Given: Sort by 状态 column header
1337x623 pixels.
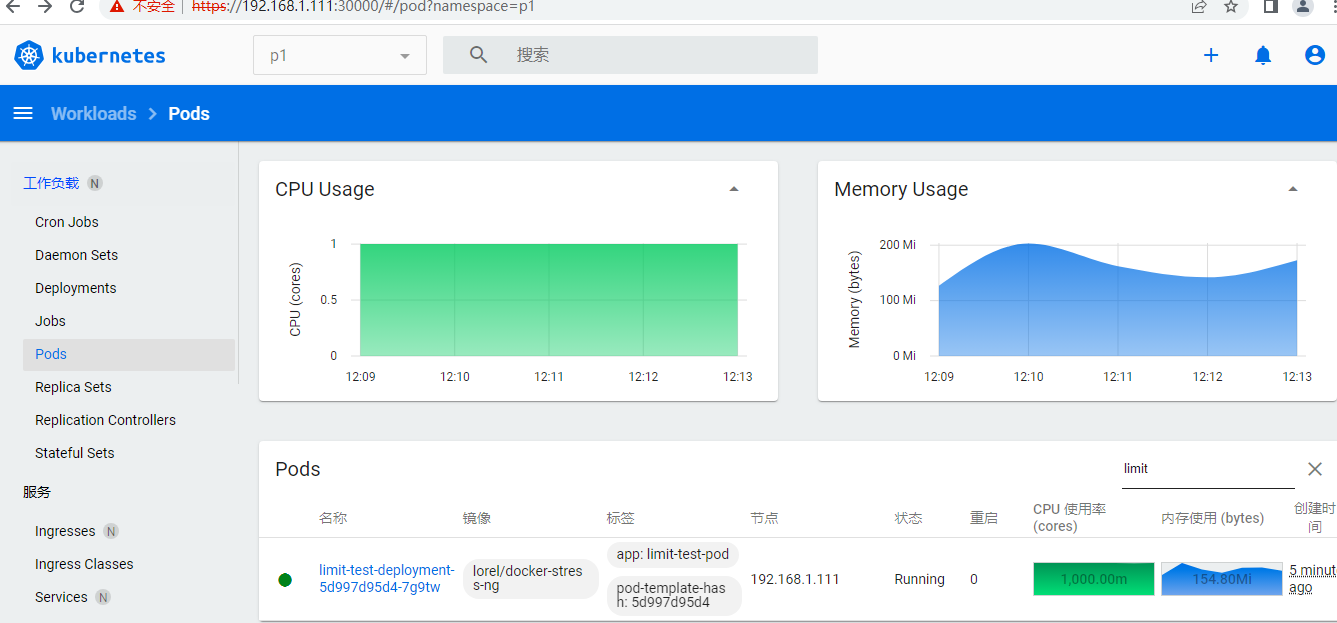Looking at the screenshot, I should pos(909,518).
